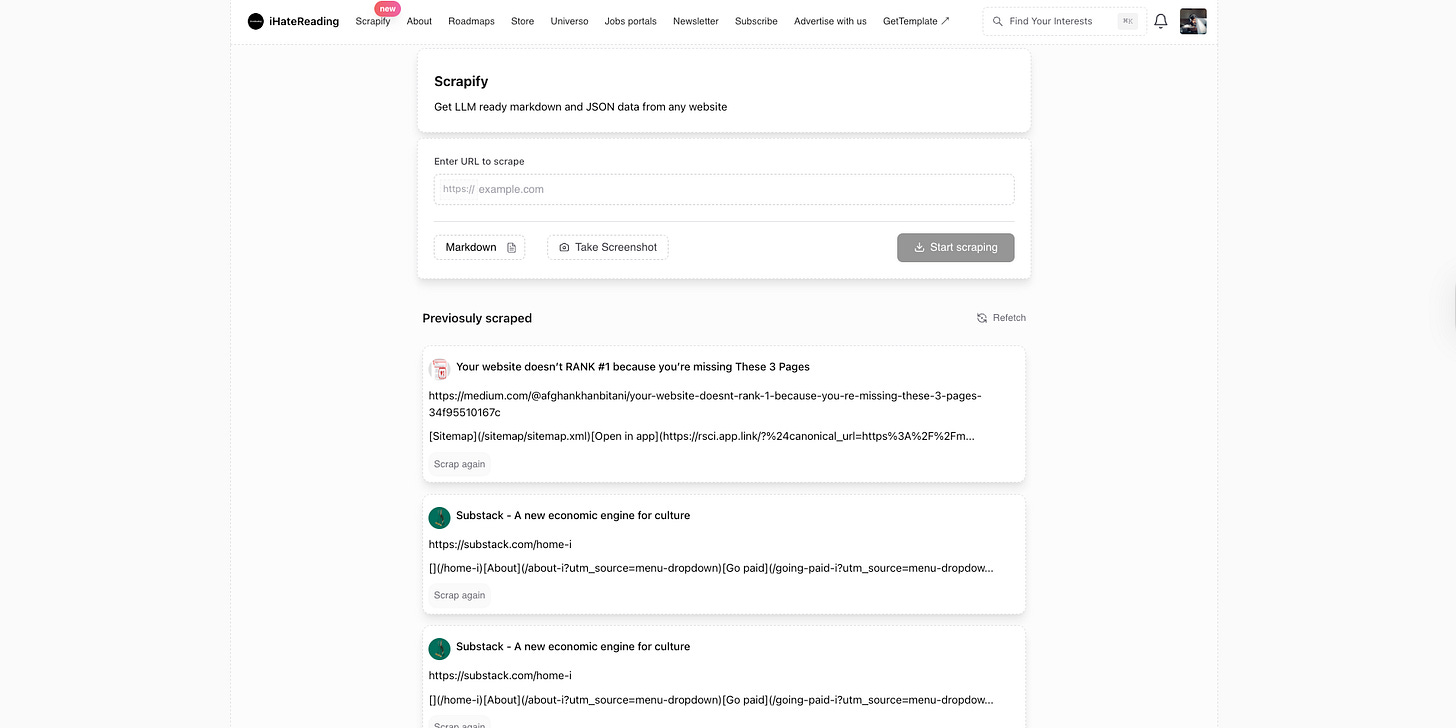Viewport: 1456px width, 728px height.
Task: Open the Jobs portals nav item
Action: (x=631, y=21)
